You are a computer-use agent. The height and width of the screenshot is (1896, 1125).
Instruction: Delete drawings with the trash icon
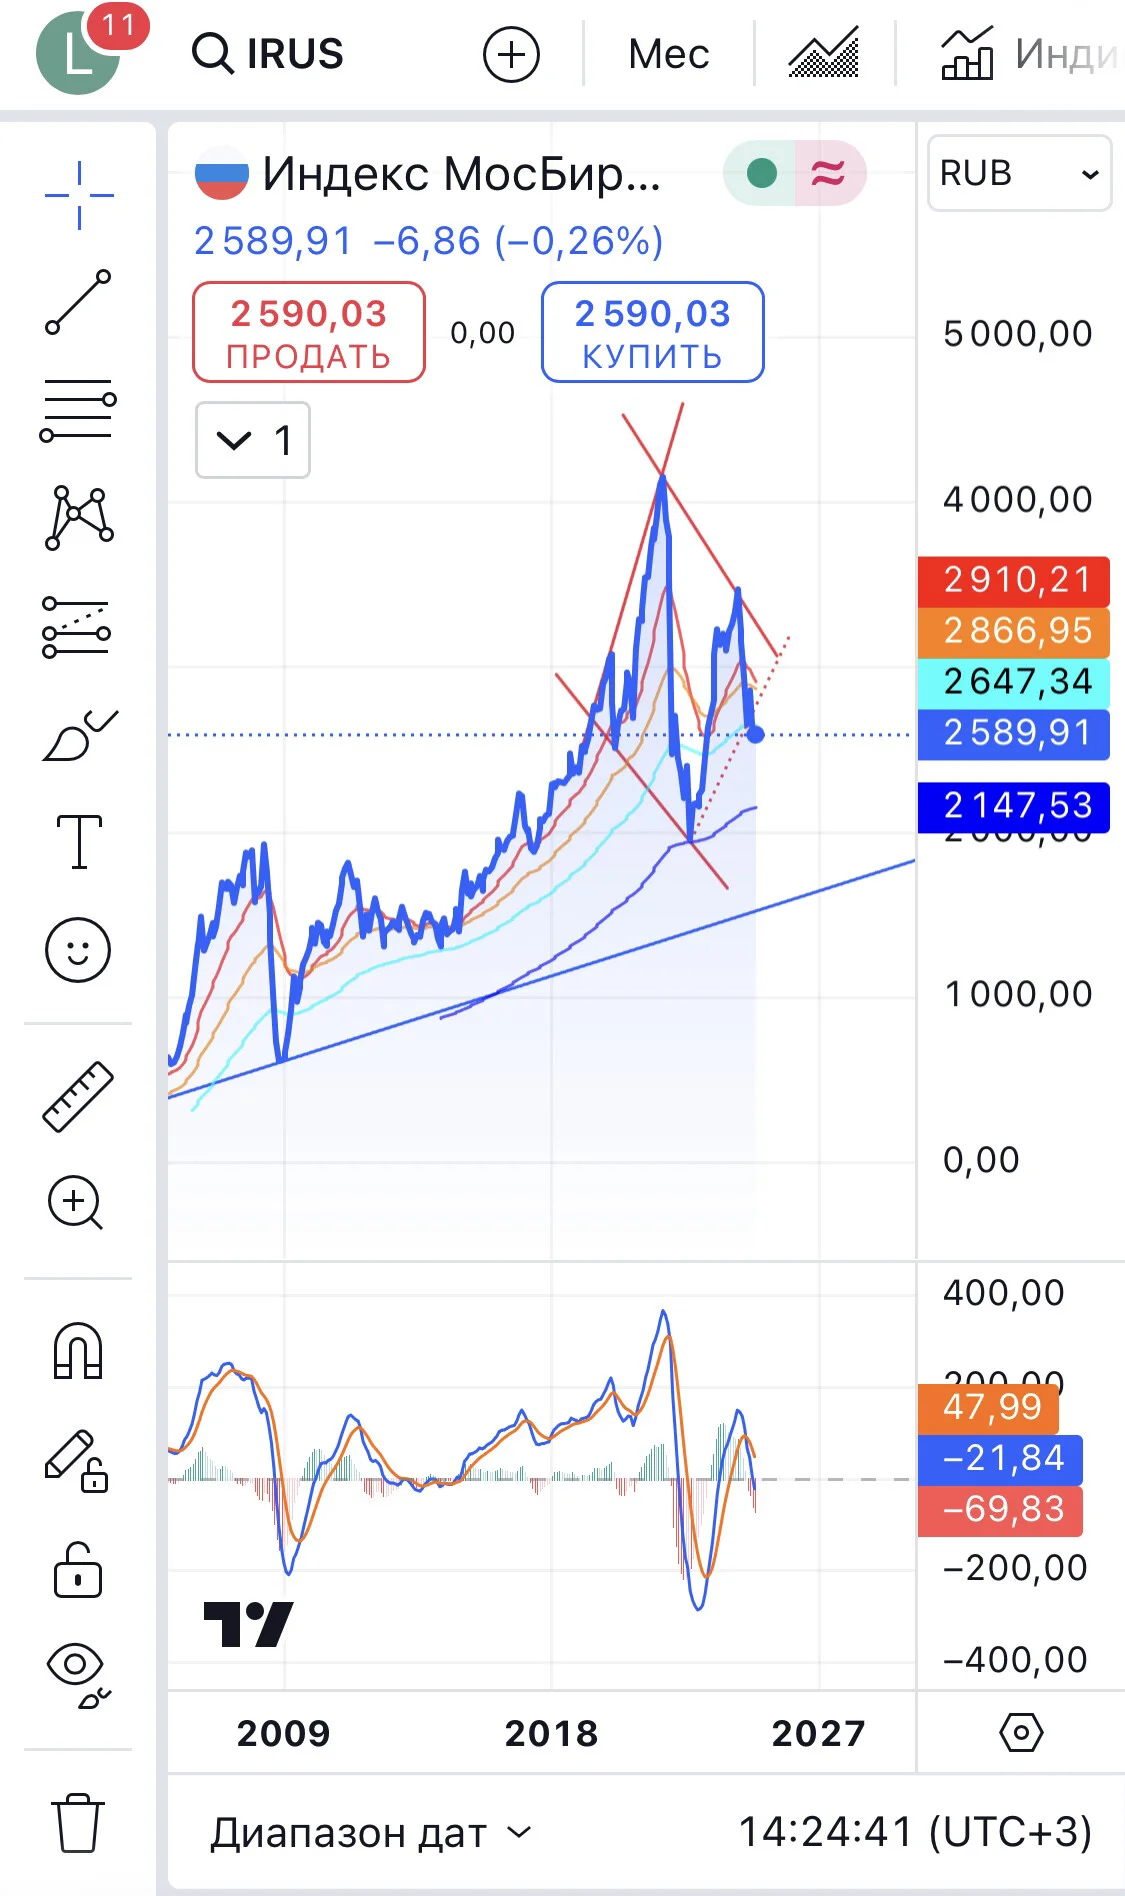78,1823
